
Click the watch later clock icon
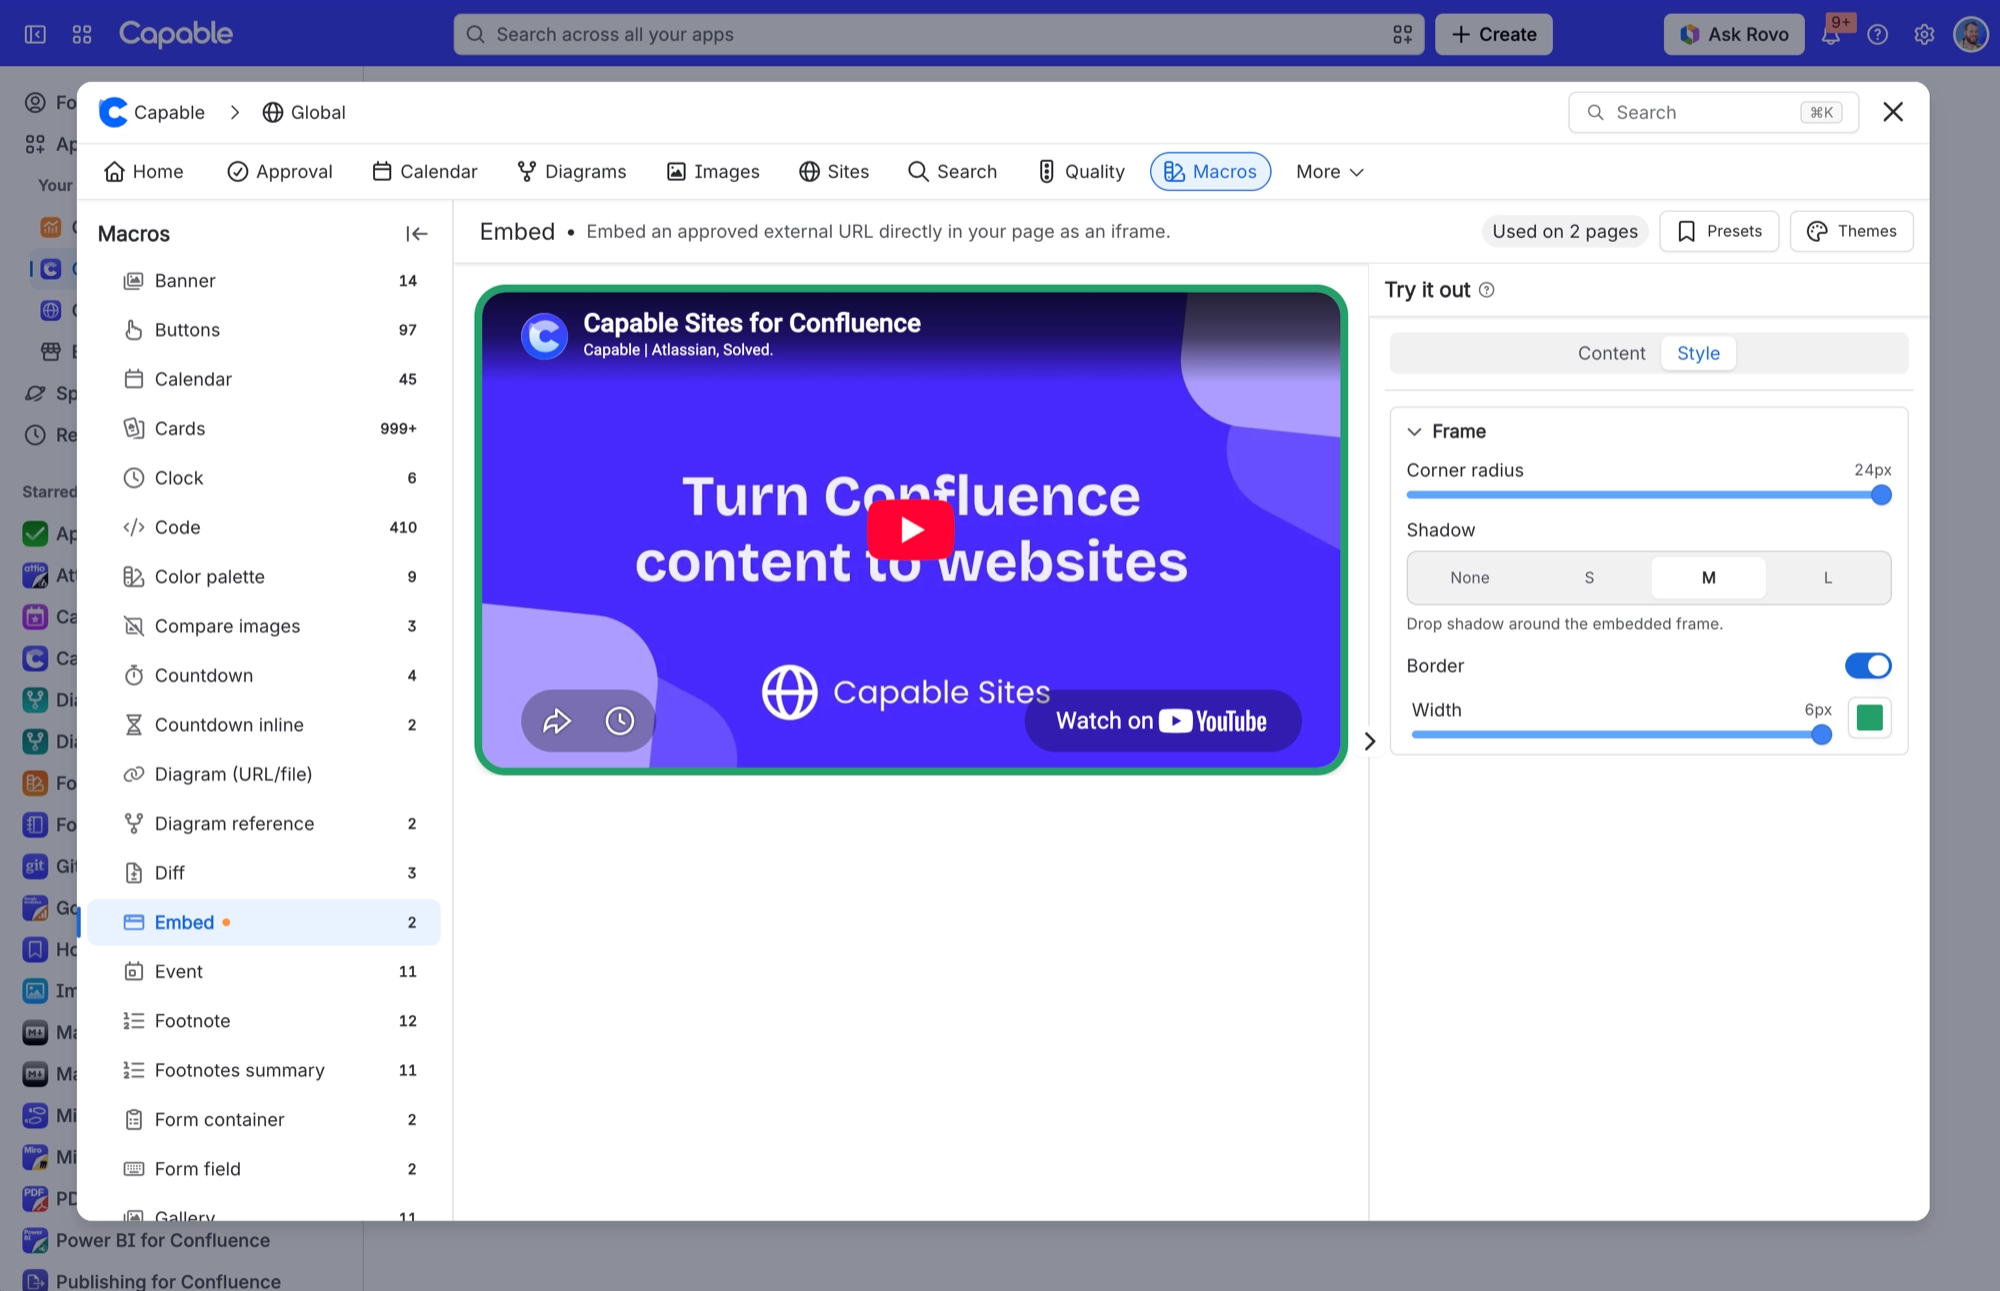click(620, 720)
